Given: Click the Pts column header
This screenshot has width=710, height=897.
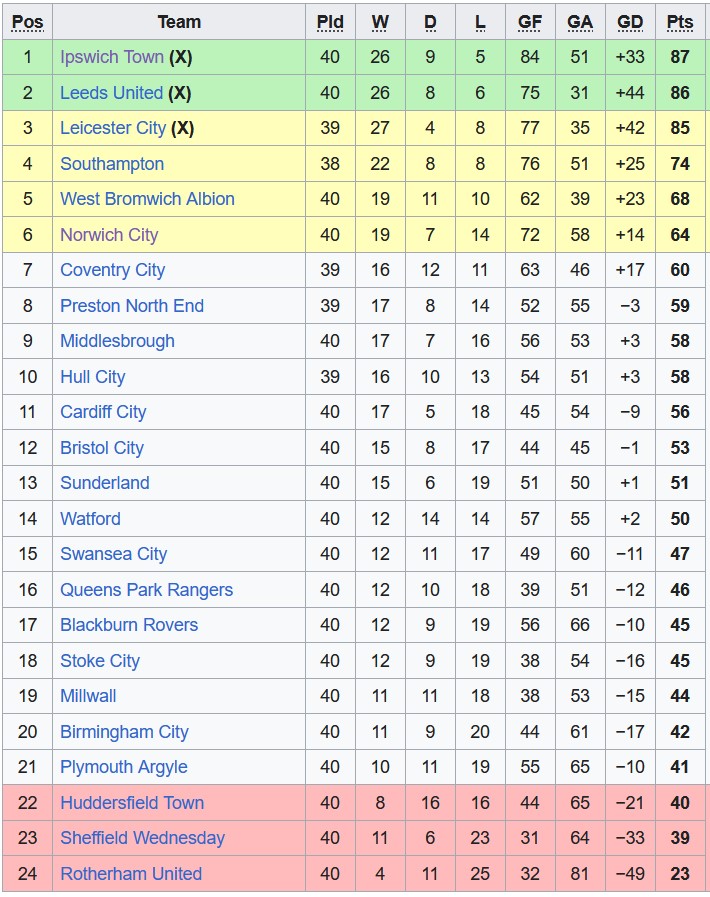Looking at the screenshot, I should pyautogui.click(x=680, y=22).
